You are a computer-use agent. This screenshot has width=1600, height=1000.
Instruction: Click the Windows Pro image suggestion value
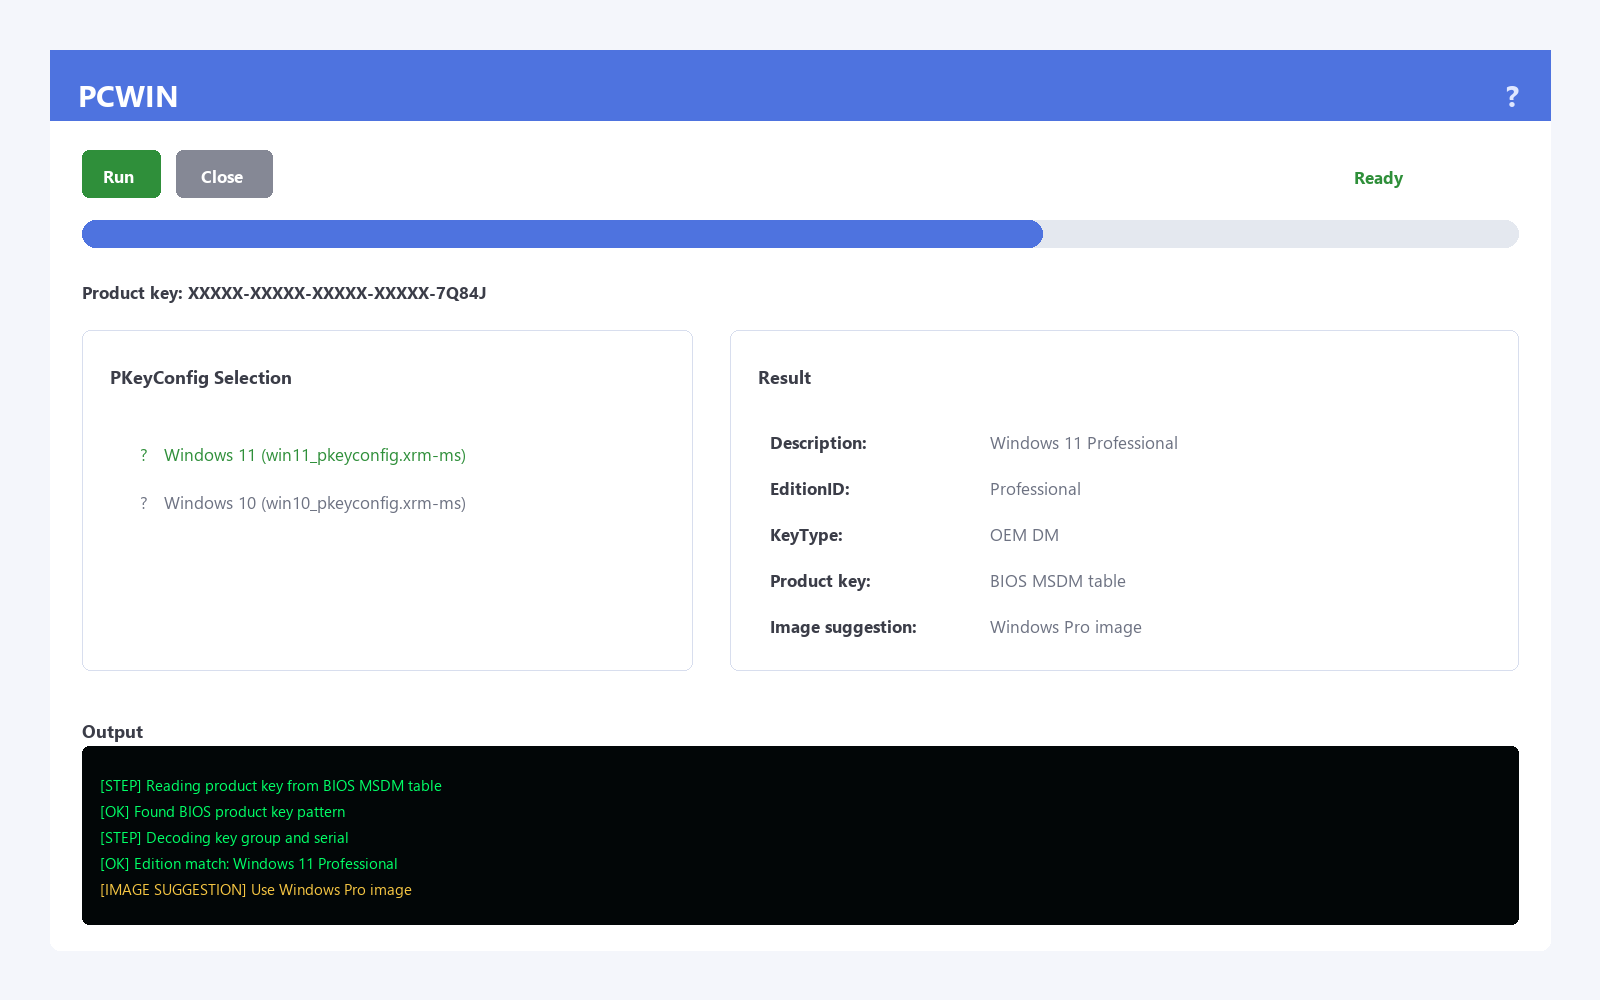(x=1066, y=627)
